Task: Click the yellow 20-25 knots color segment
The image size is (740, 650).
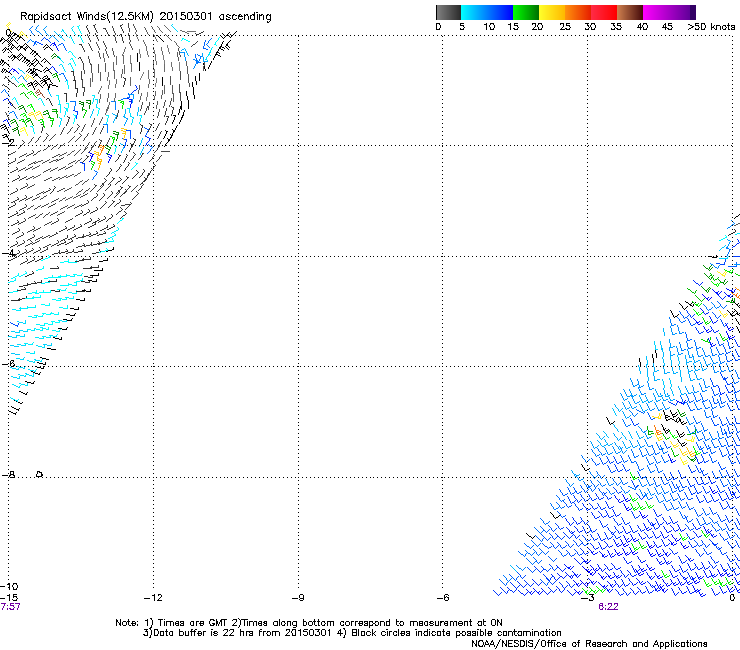Action: click(552, 12)
